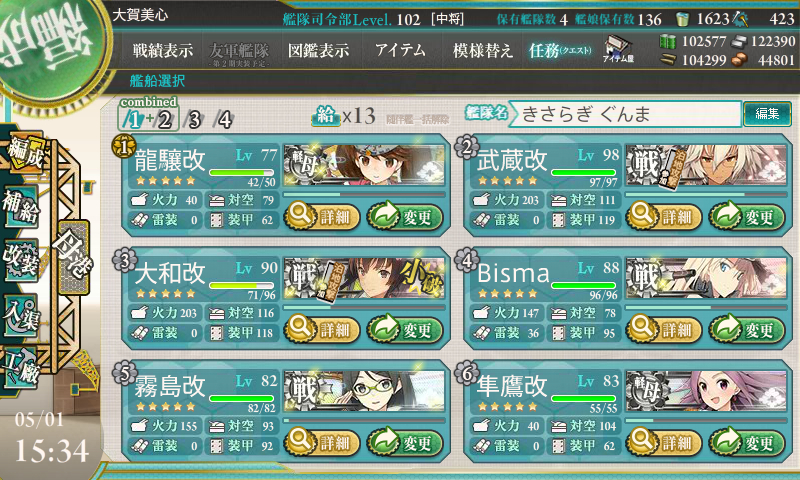The image size is (800, 480).
Task: Open the 入渠 docking sidebar icon
Action: [x=20, y=316]
